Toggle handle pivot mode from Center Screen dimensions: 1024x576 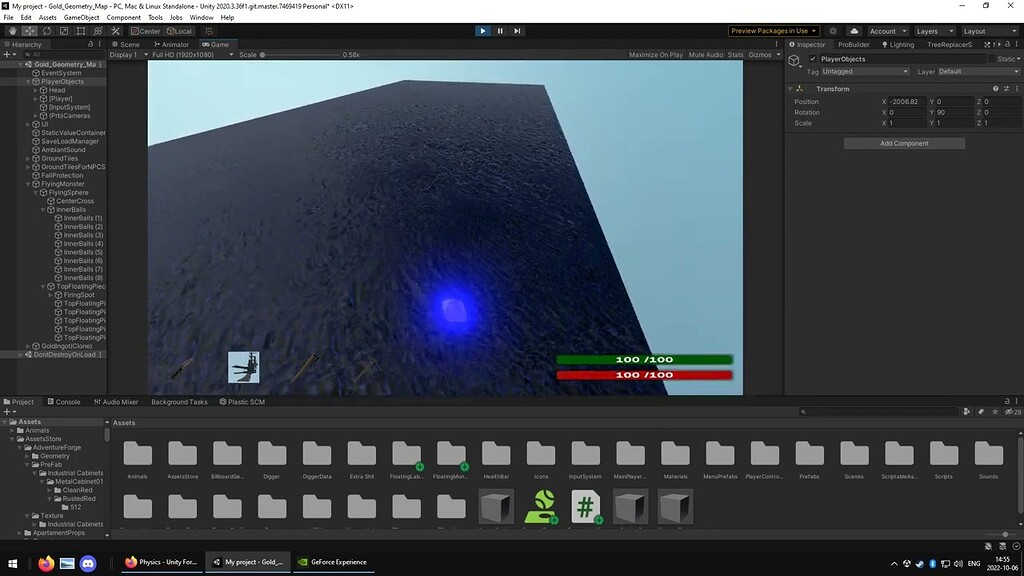click(x=145, y=31)
